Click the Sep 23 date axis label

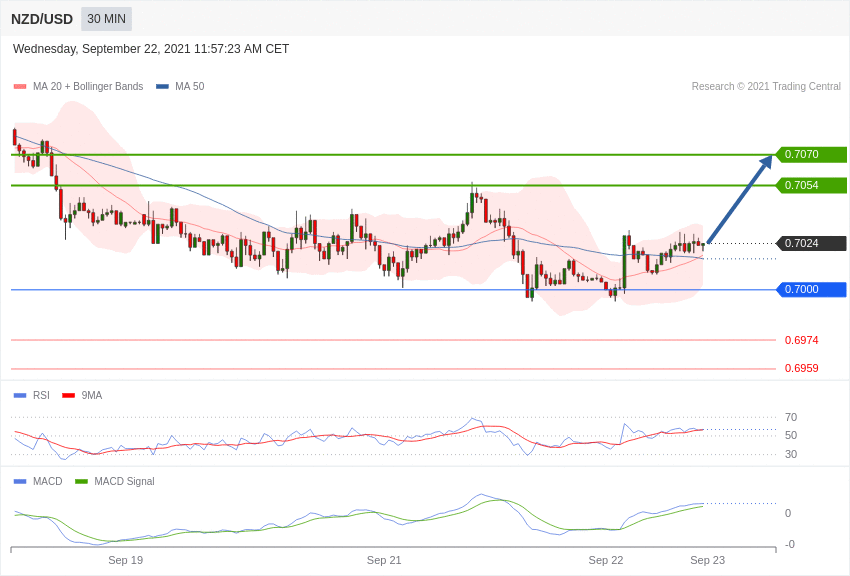click(x=707, y=560)
